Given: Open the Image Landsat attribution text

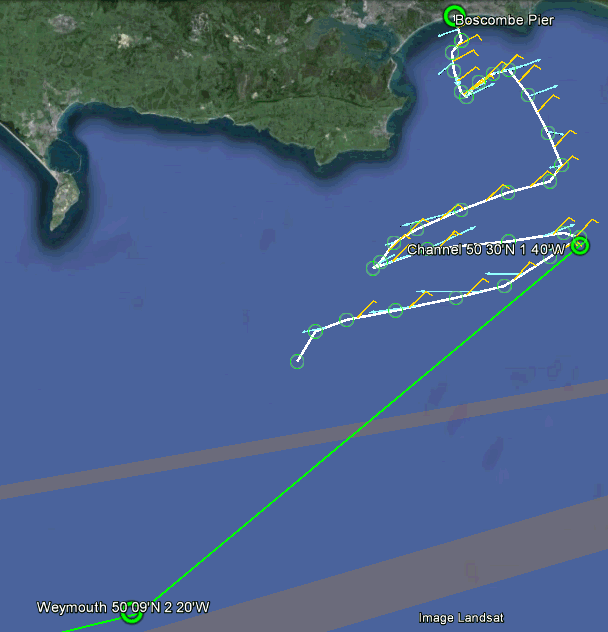Looking at the screenshot, I should [x=461, y=617].
